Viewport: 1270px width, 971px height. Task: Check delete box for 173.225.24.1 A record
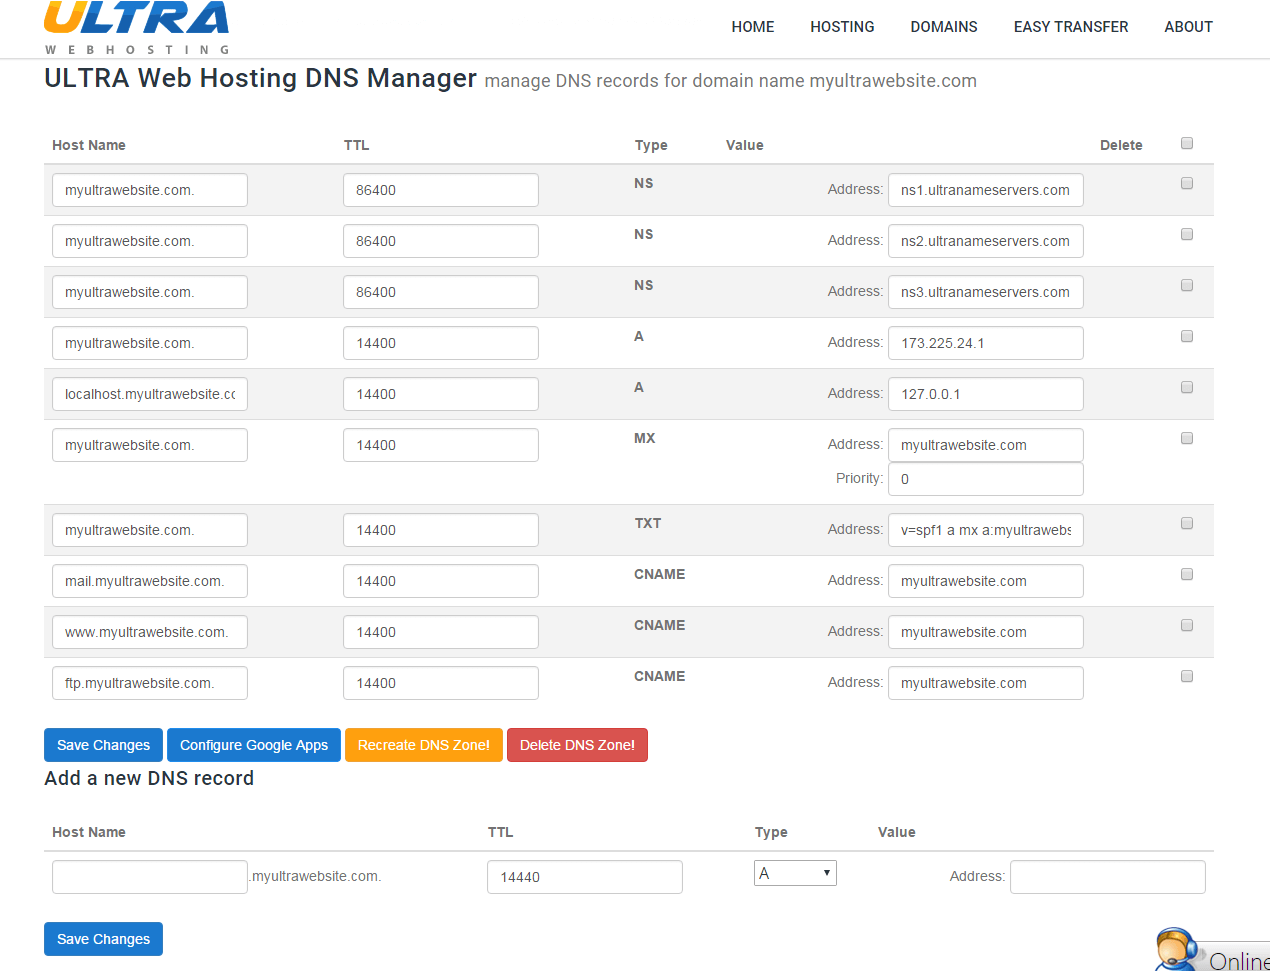pos(1187,336)
